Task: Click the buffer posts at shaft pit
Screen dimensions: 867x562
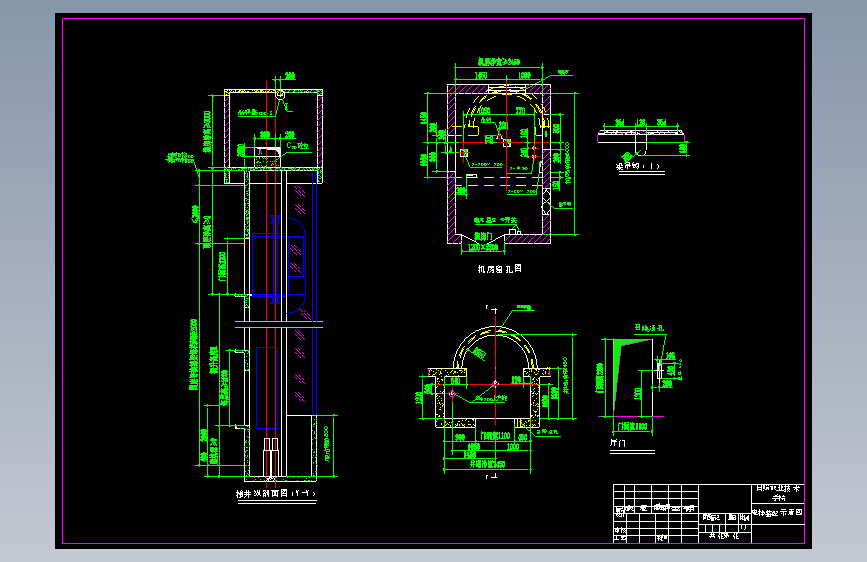Action: click(x=270, y=457)
